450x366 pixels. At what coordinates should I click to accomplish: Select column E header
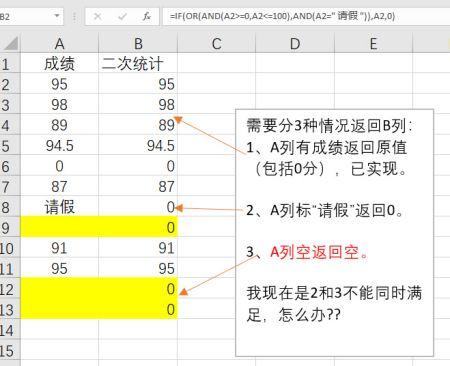coord(373,43)
